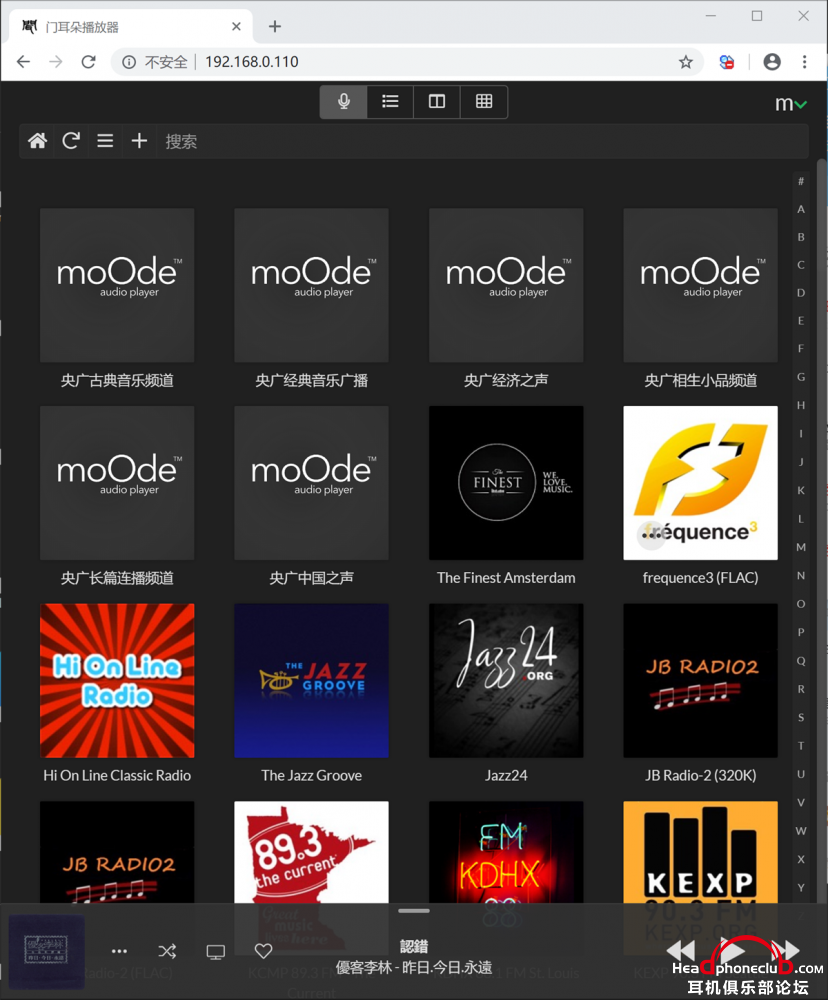Image resolution: width=828 pixels, height=1000 pixels.
Task: Open a new browser tab
Action: coord(275,27)
